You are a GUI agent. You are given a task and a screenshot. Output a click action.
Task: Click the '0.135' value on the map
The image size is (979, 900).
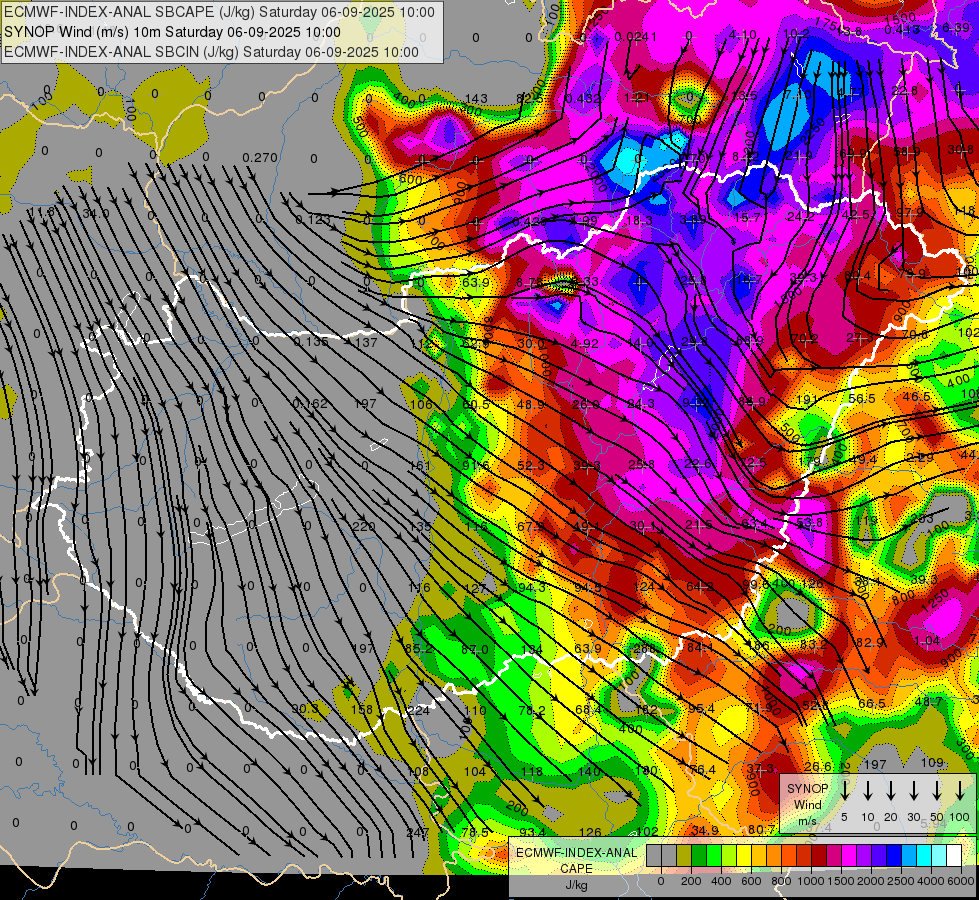point(311,342)
